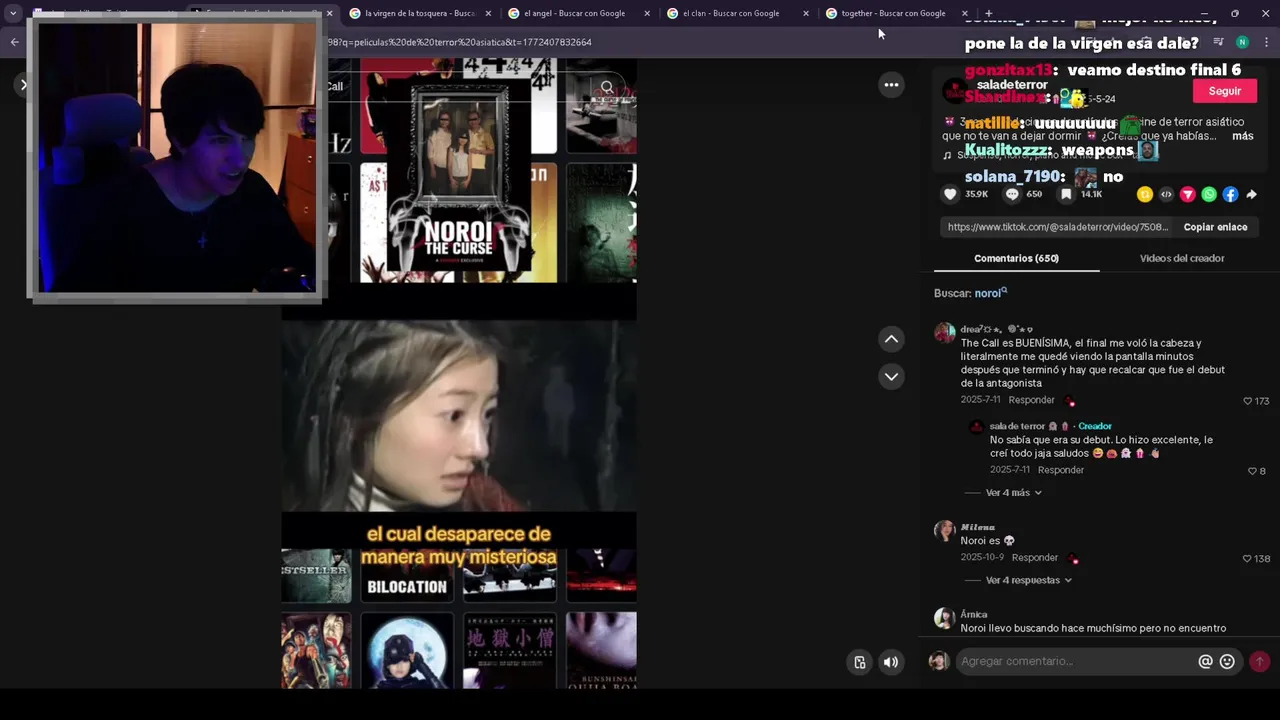Close the el clan browser tab

coord(806,13)
